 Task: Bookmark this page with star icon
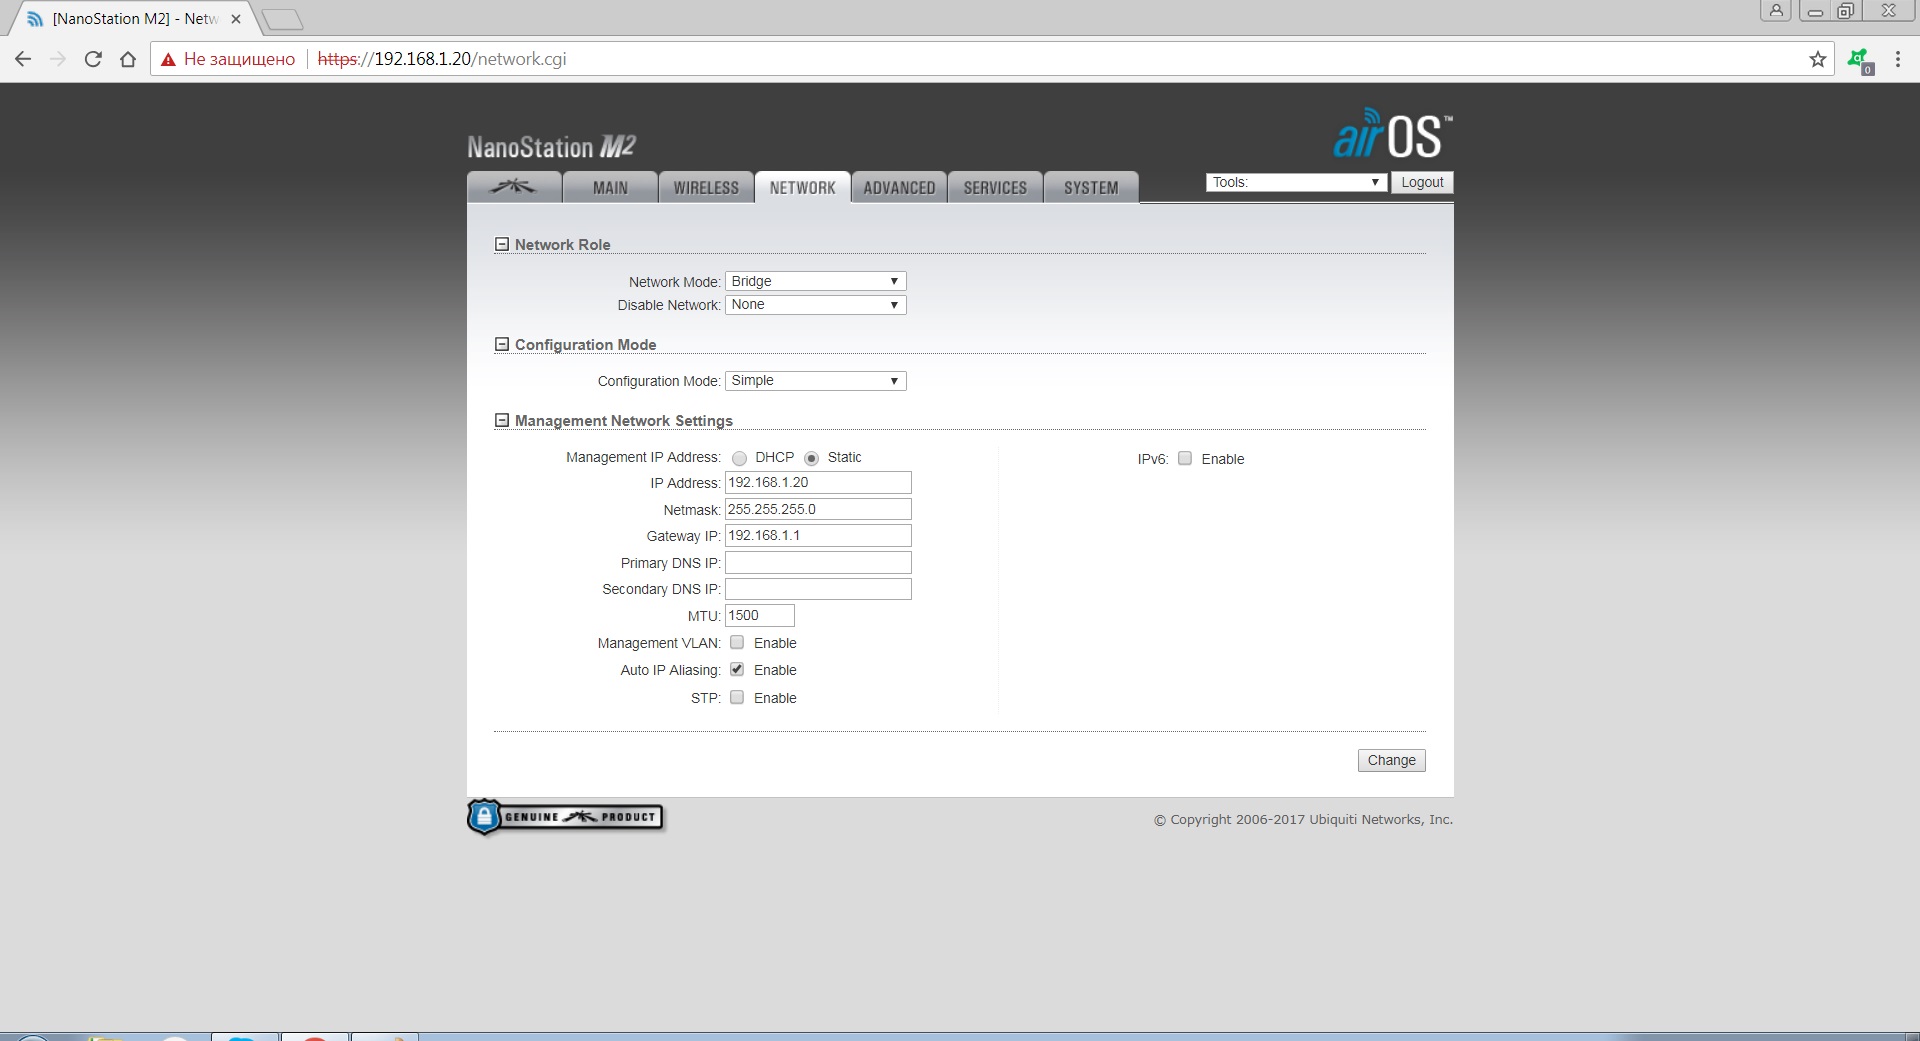coord(1817,59)
